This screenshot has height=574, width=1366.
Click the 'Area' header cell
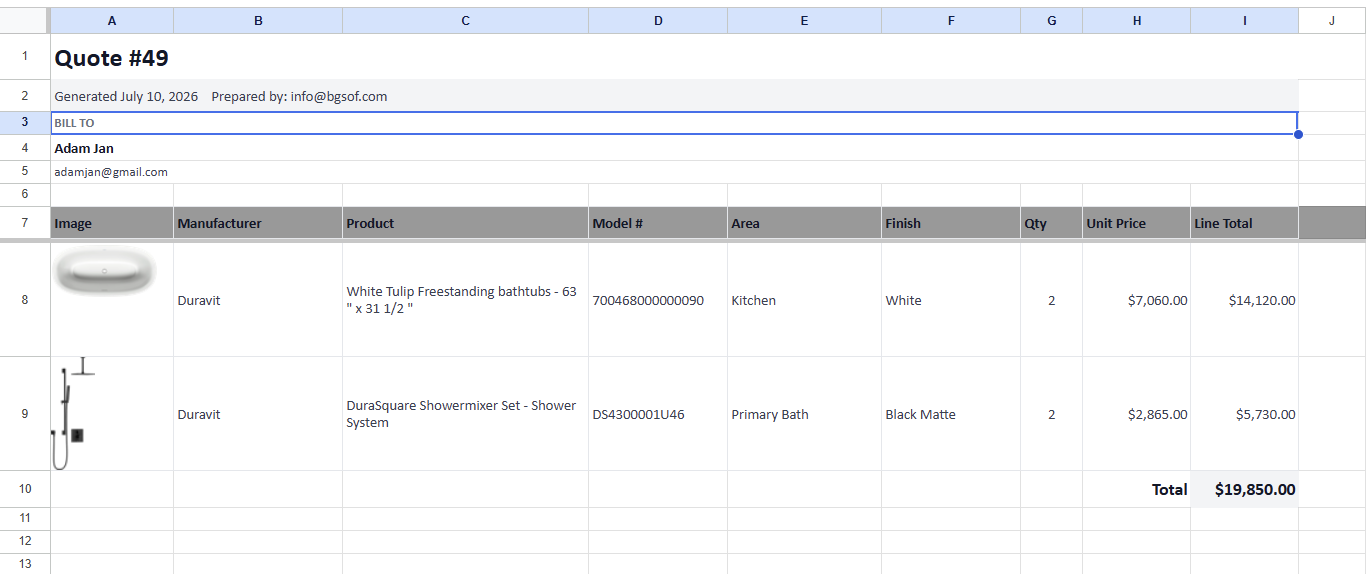tap(804, 223)
